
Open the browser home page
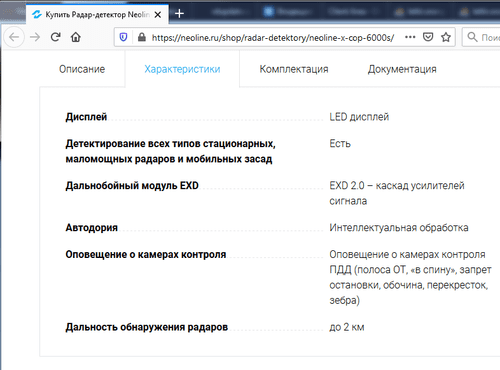point(76,37)
